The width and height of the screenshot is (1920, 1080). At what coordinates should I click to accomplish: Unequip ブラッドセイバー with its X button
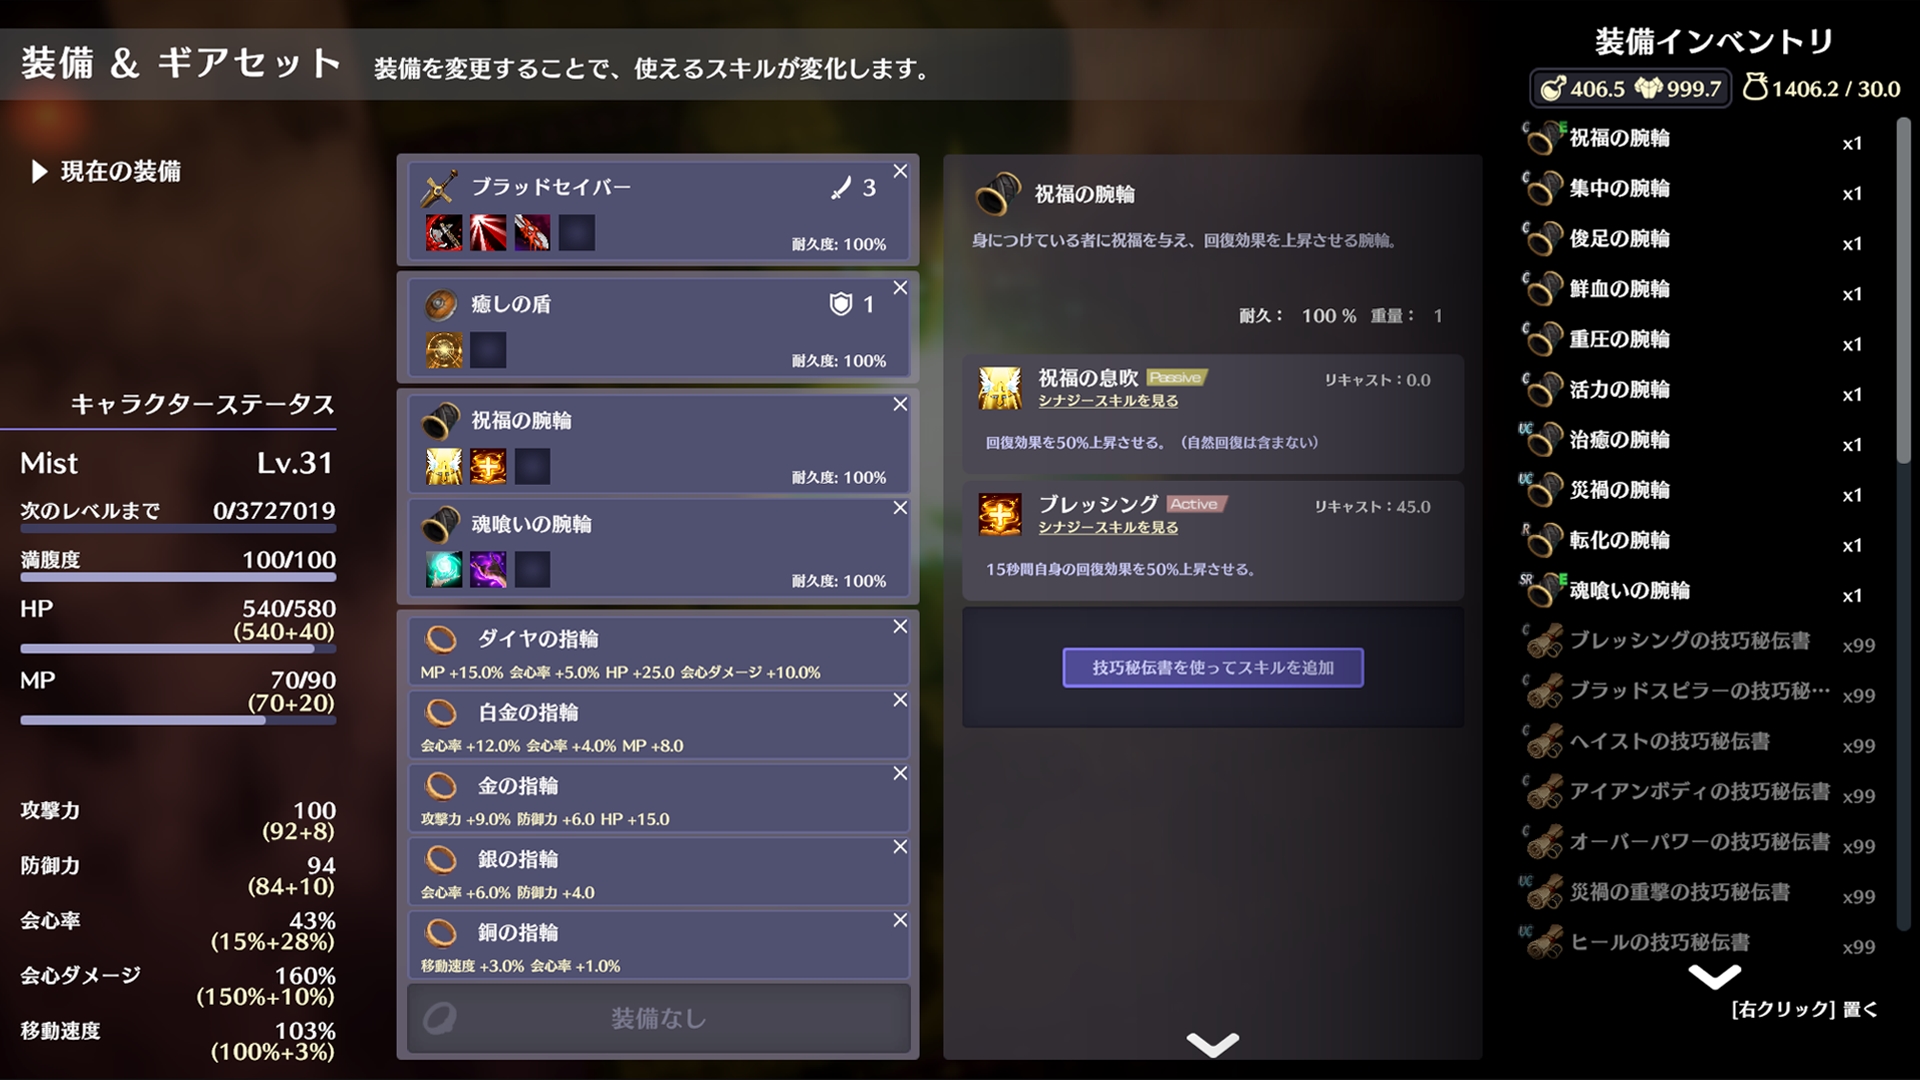(x=900, y=171)
